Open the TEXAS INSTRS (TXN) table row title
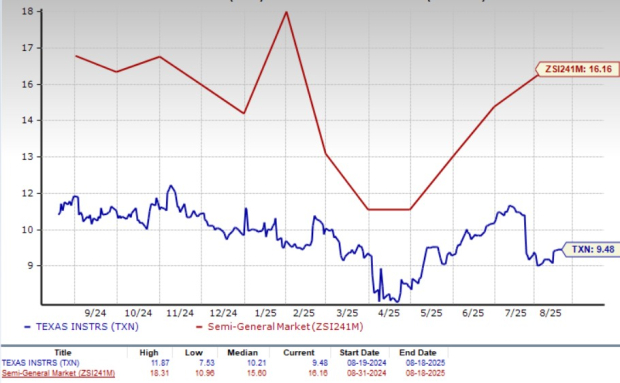Viewport: 620px width, 383px height. click(40, 363)
